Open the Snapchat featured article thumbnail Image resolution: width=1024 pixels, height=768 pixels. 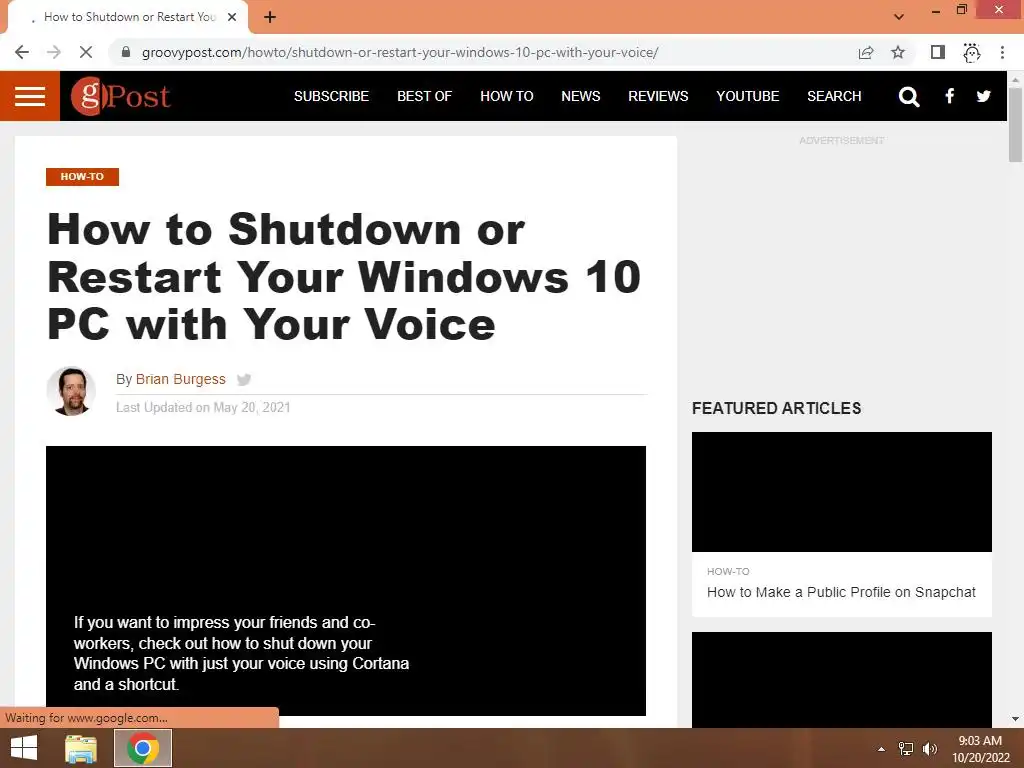pyautogui.click(x=842, y=492)
